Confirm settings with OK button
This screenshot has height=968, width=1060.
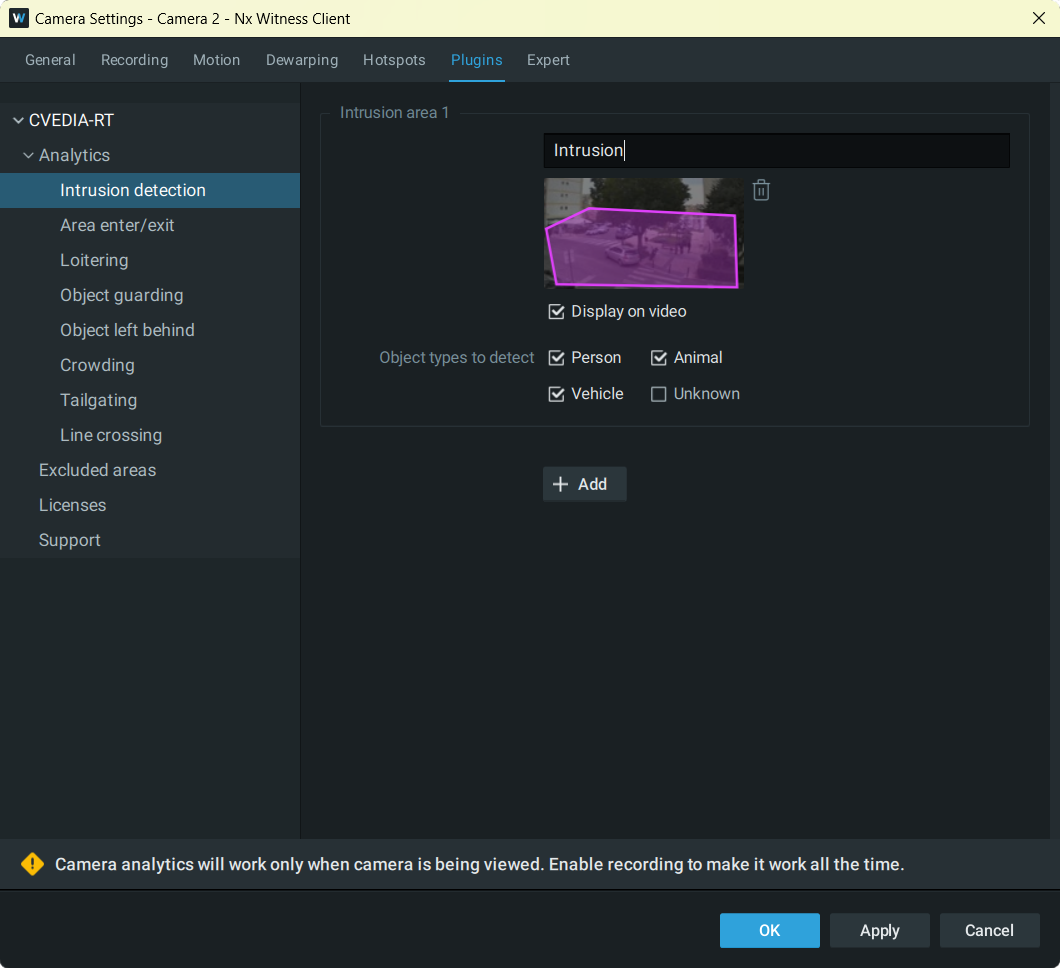769,930
